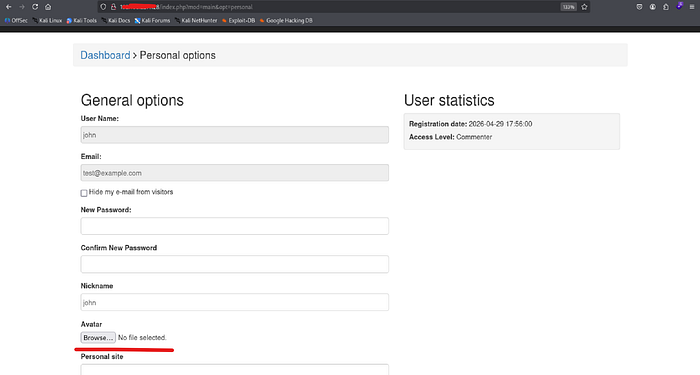The width and height of the screenshot is (700, 375).
Task: Open the Kali Forums bookmark
Action: pyautogui.click(x=152, y=21)
